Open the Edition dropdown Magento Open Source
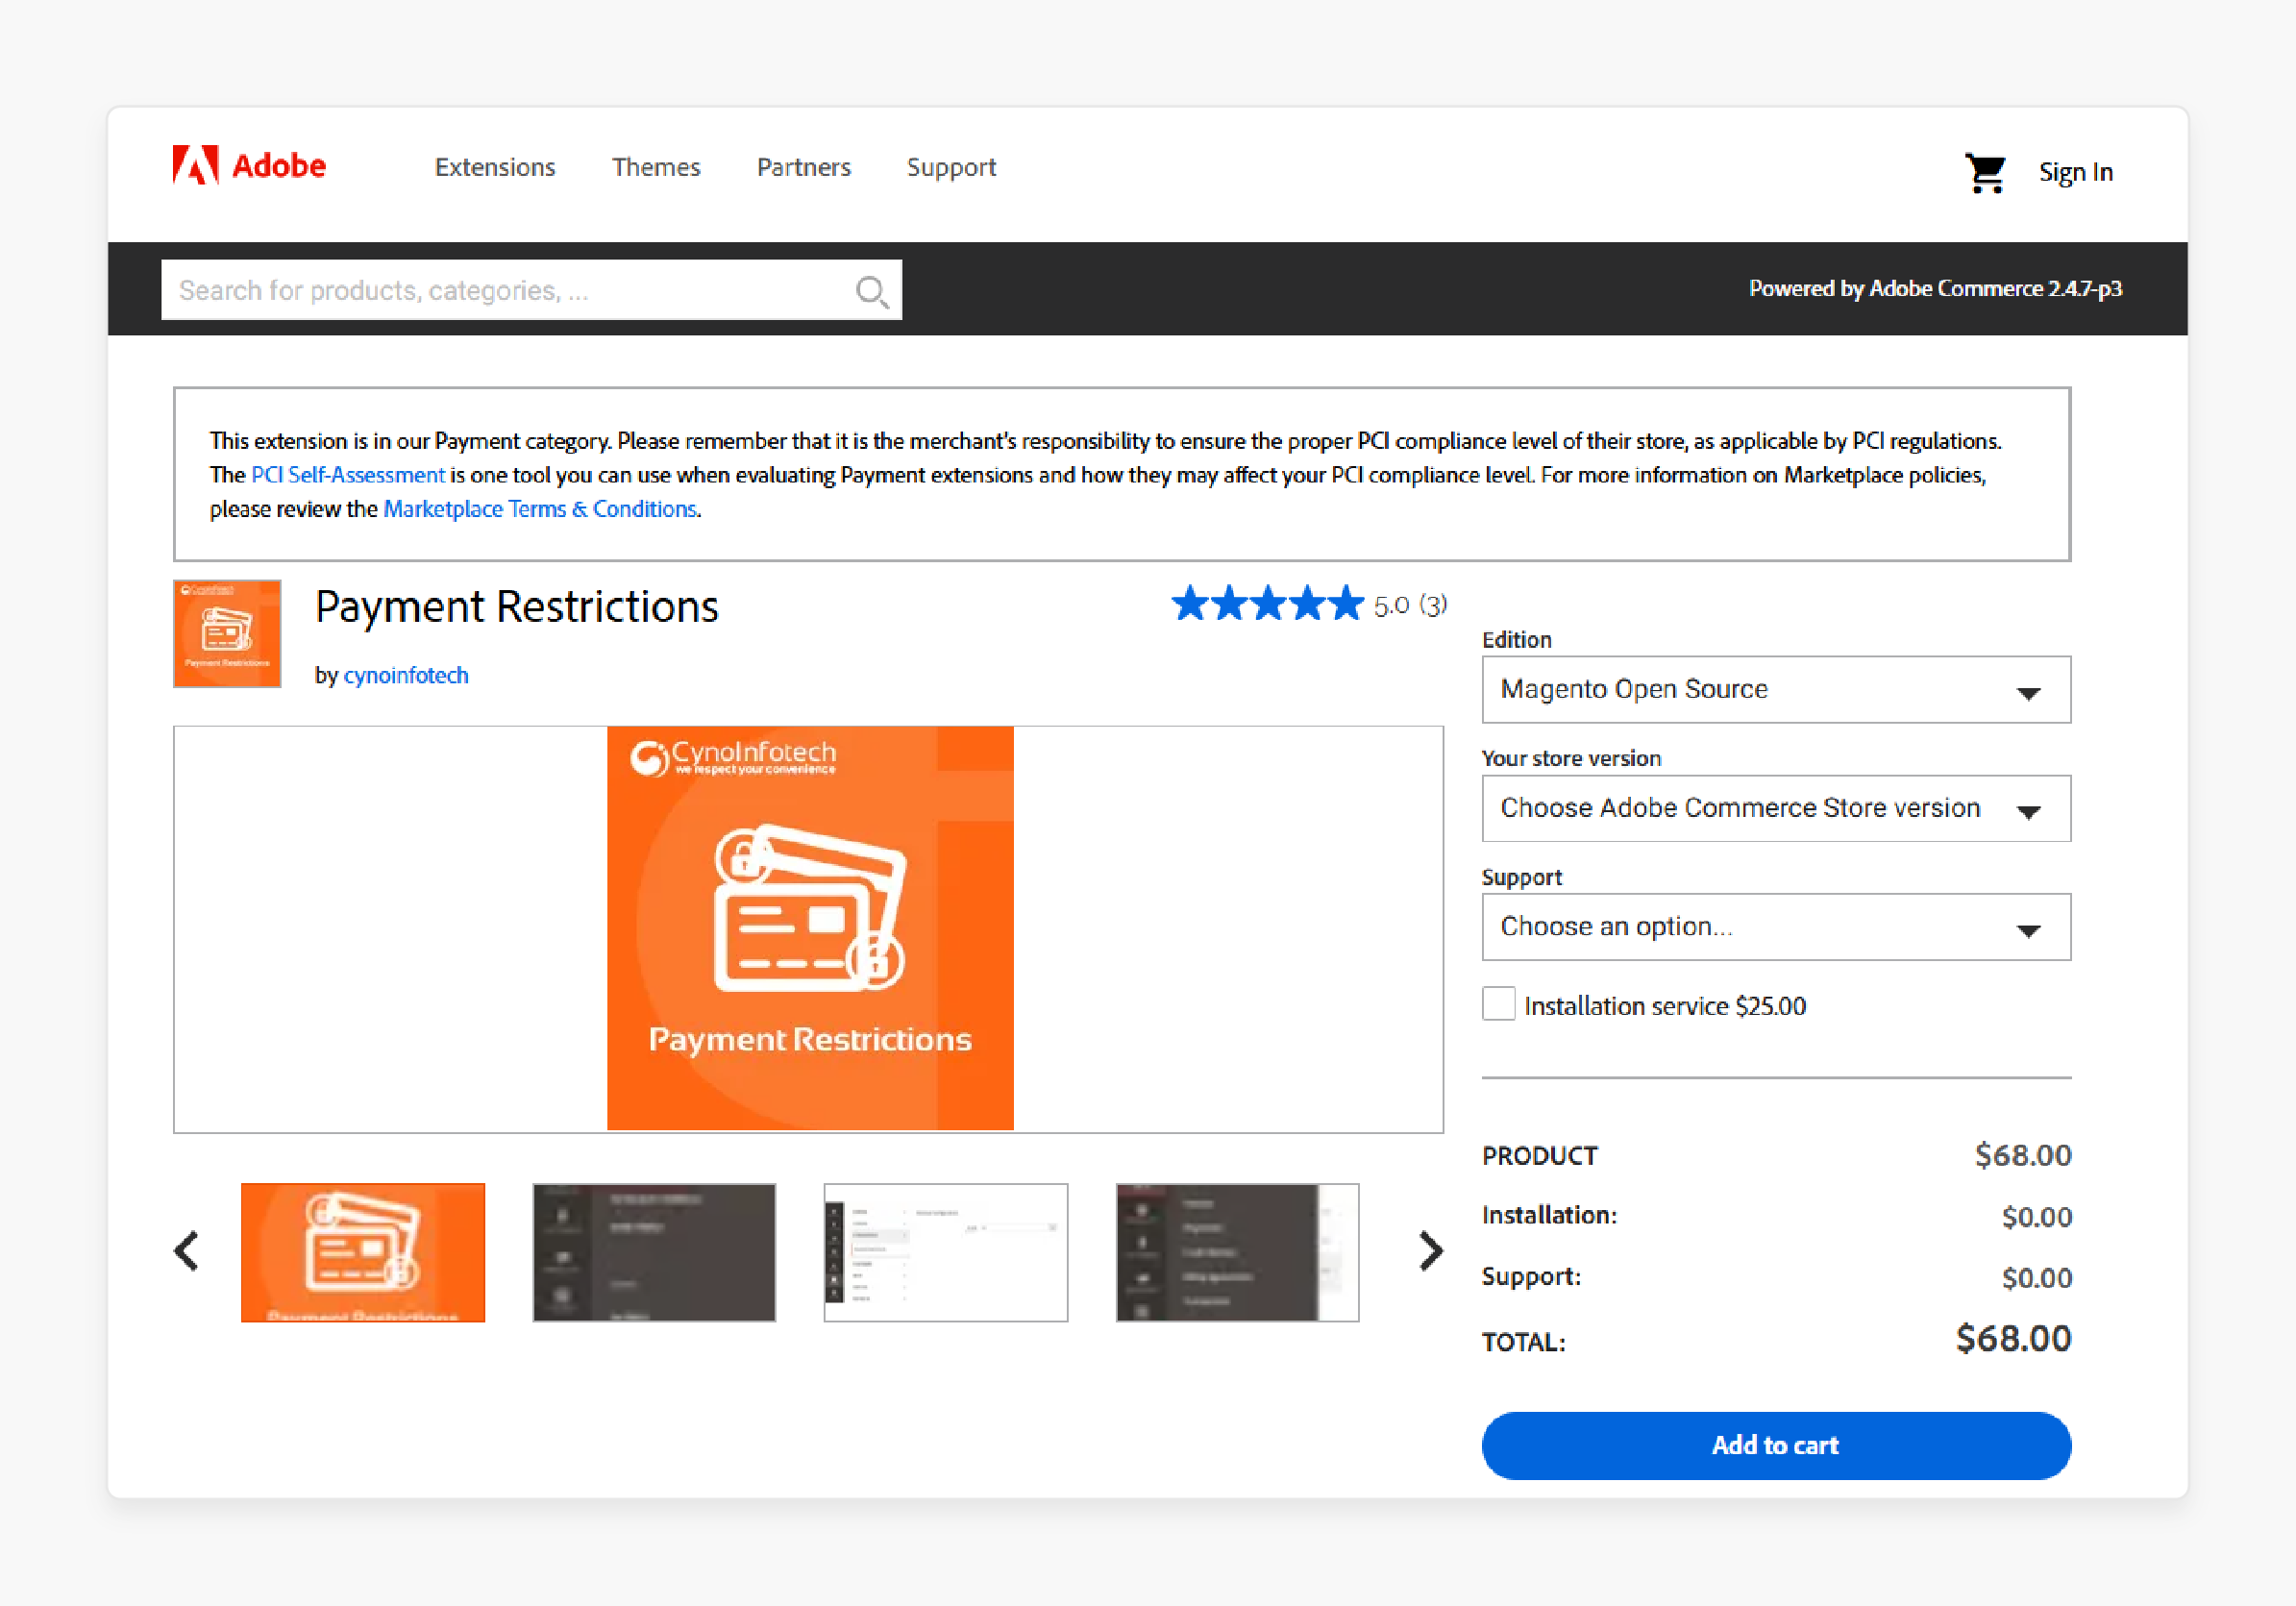Screen dimensions: 2296x1606 [x=1776, y=689]
